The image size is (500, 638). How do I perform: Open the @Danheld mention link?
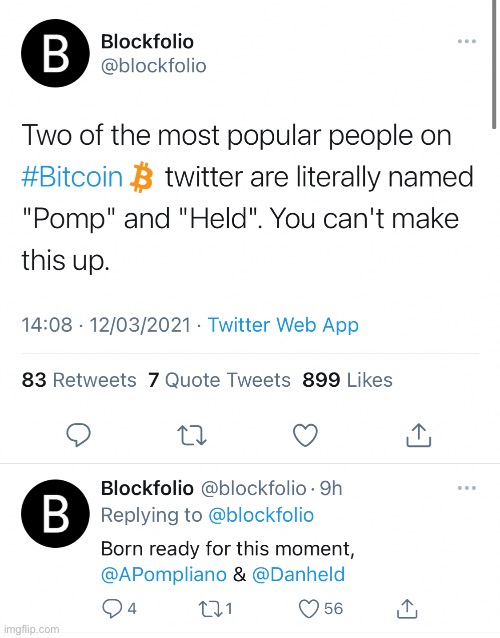[x=298, y=575]
